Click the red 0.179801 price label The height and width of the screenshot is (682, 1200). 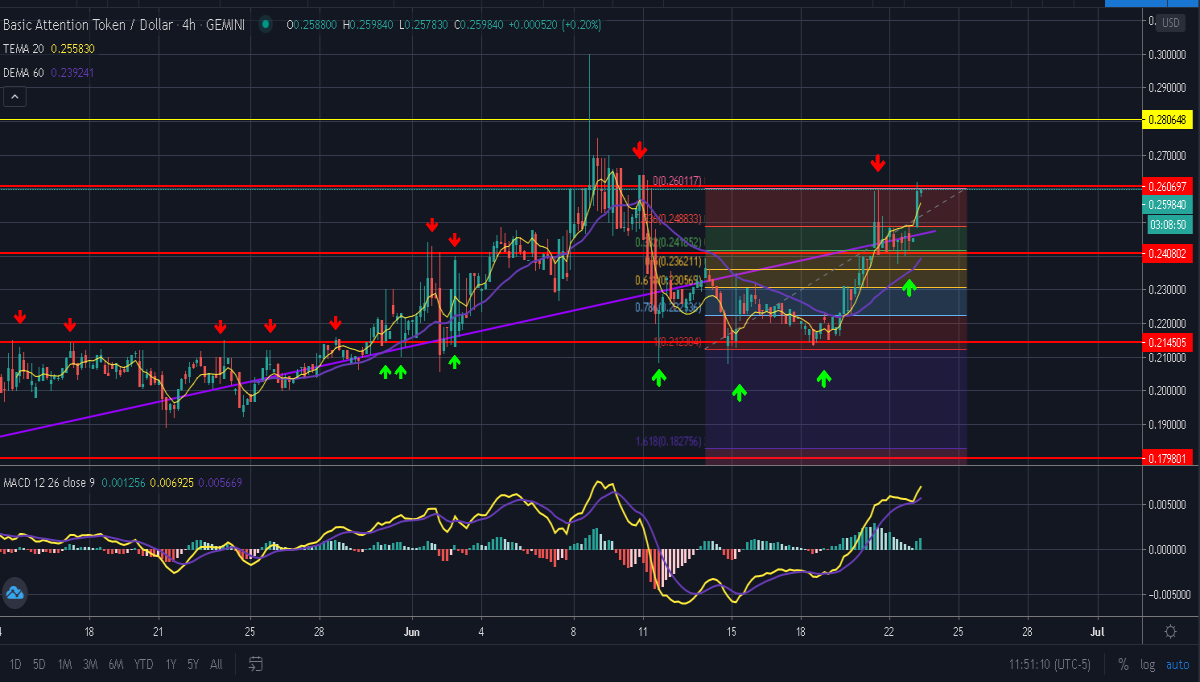(1168, 459)
